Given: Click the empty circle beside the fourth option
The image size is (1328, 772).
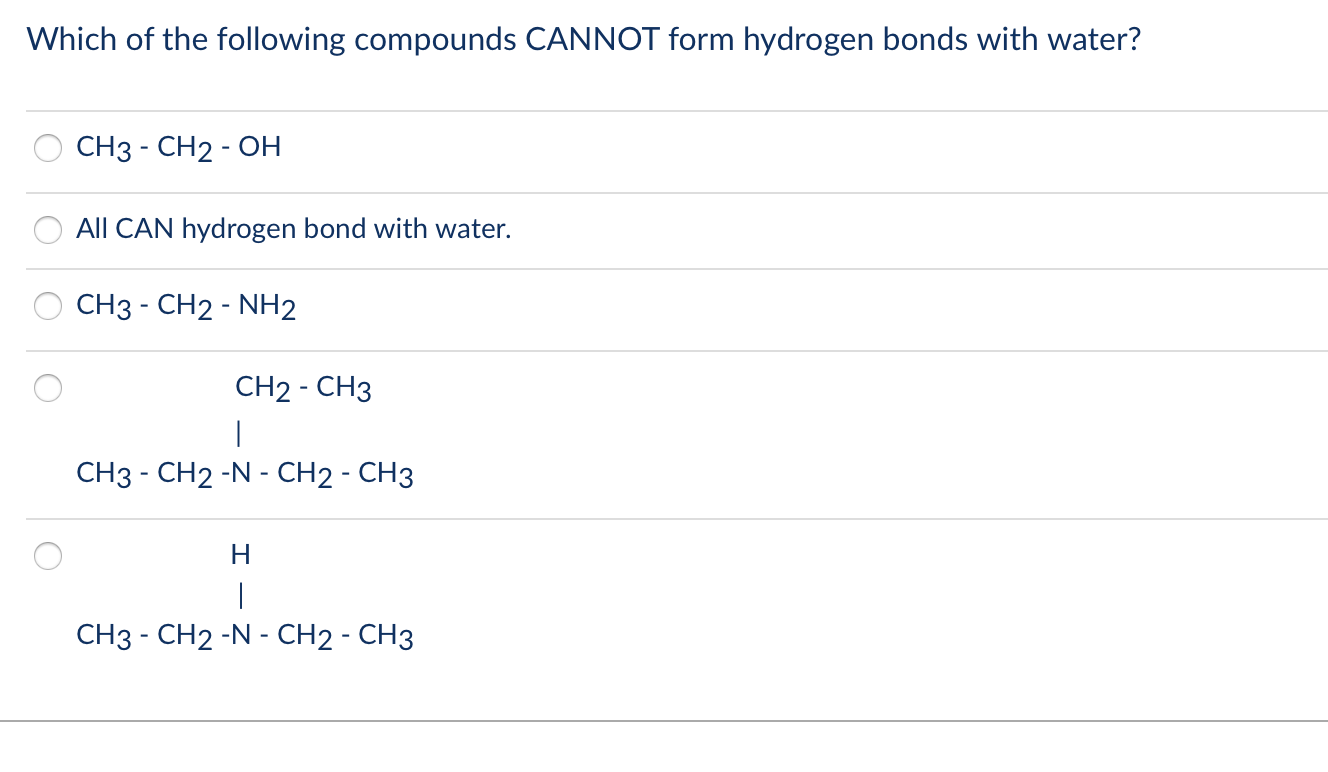Looking at the screenshot, I should pyautogui.click(x=47, y=388).
